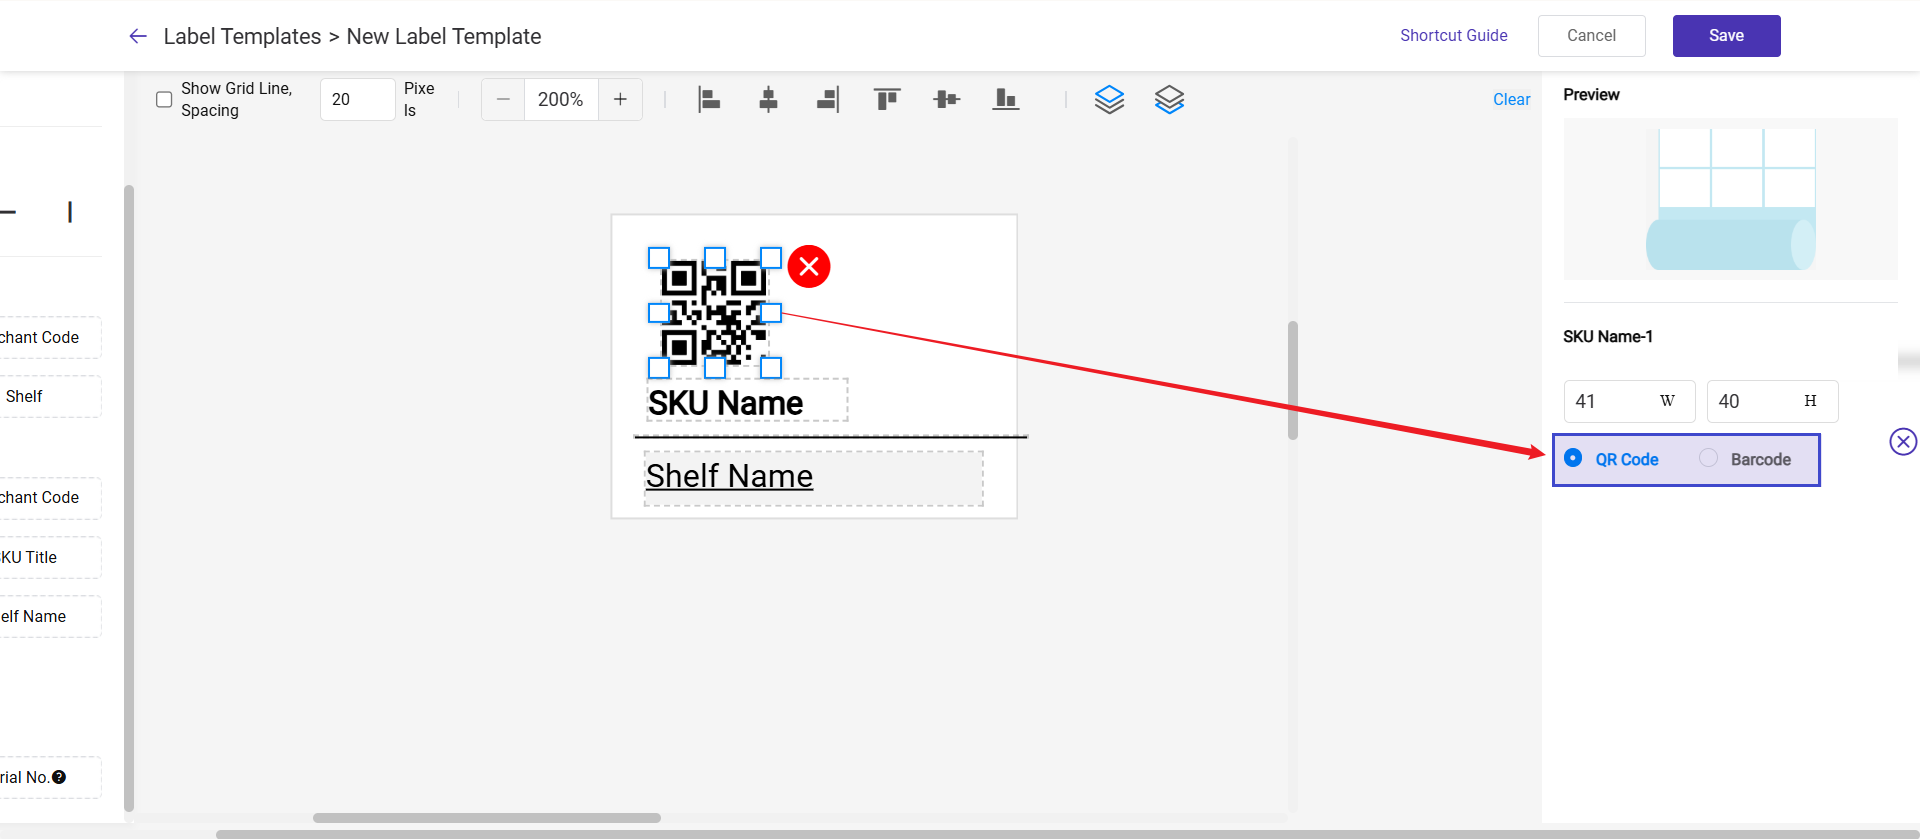The image size is (1920, 839).
Task: Bring the selected element to front layer
Action: pos(1109,99)
